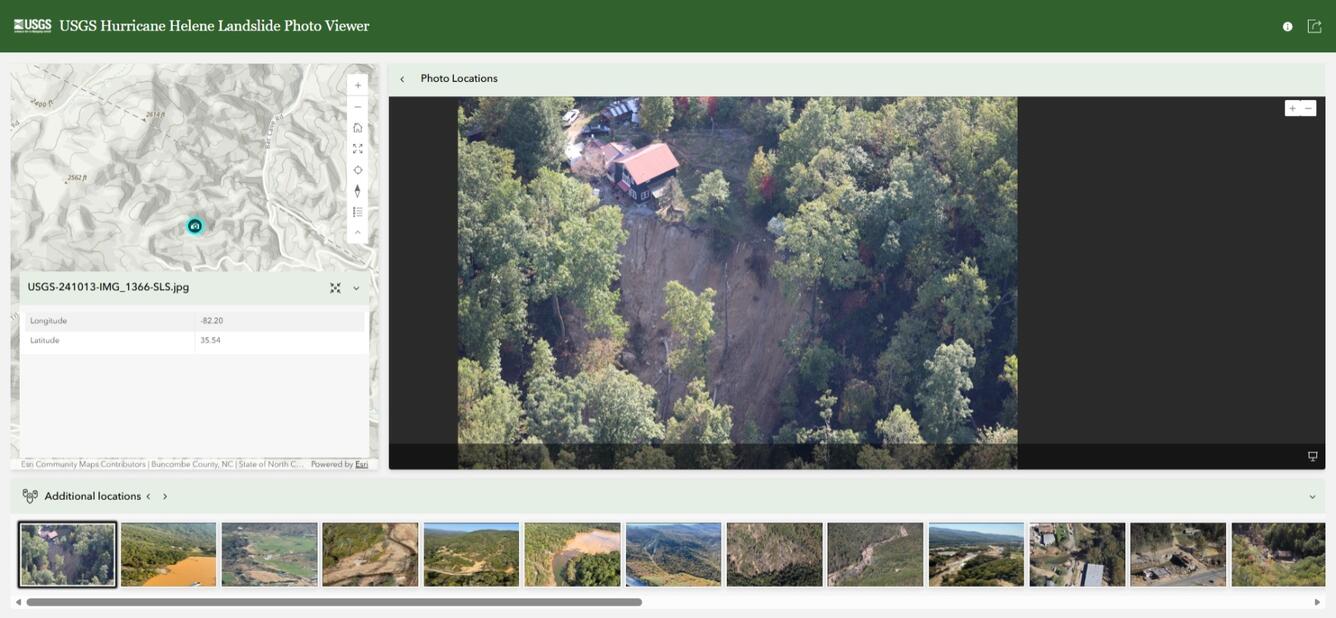Collapse the Additional locations panel
The width and height of the screenshot is (1336, 618).
(1312, 497)
